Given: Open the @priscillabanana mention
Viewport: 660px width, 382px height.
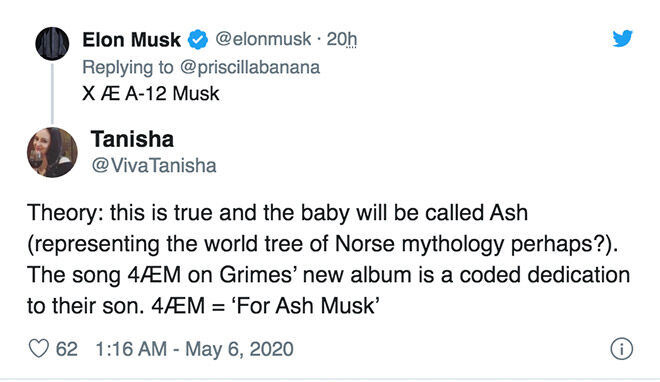Looking at the screenshot, I should coord(250,67).
